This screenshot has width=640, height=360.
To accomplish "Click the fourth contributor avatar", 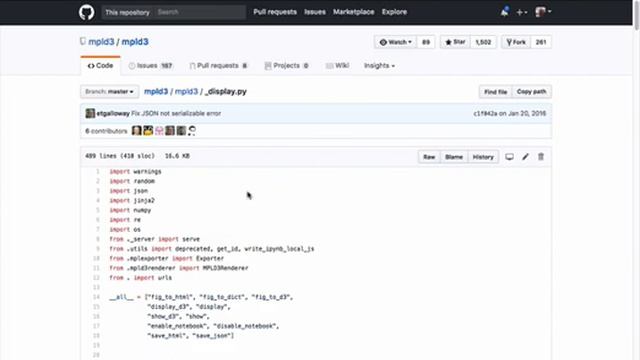I will coord(170,131).
